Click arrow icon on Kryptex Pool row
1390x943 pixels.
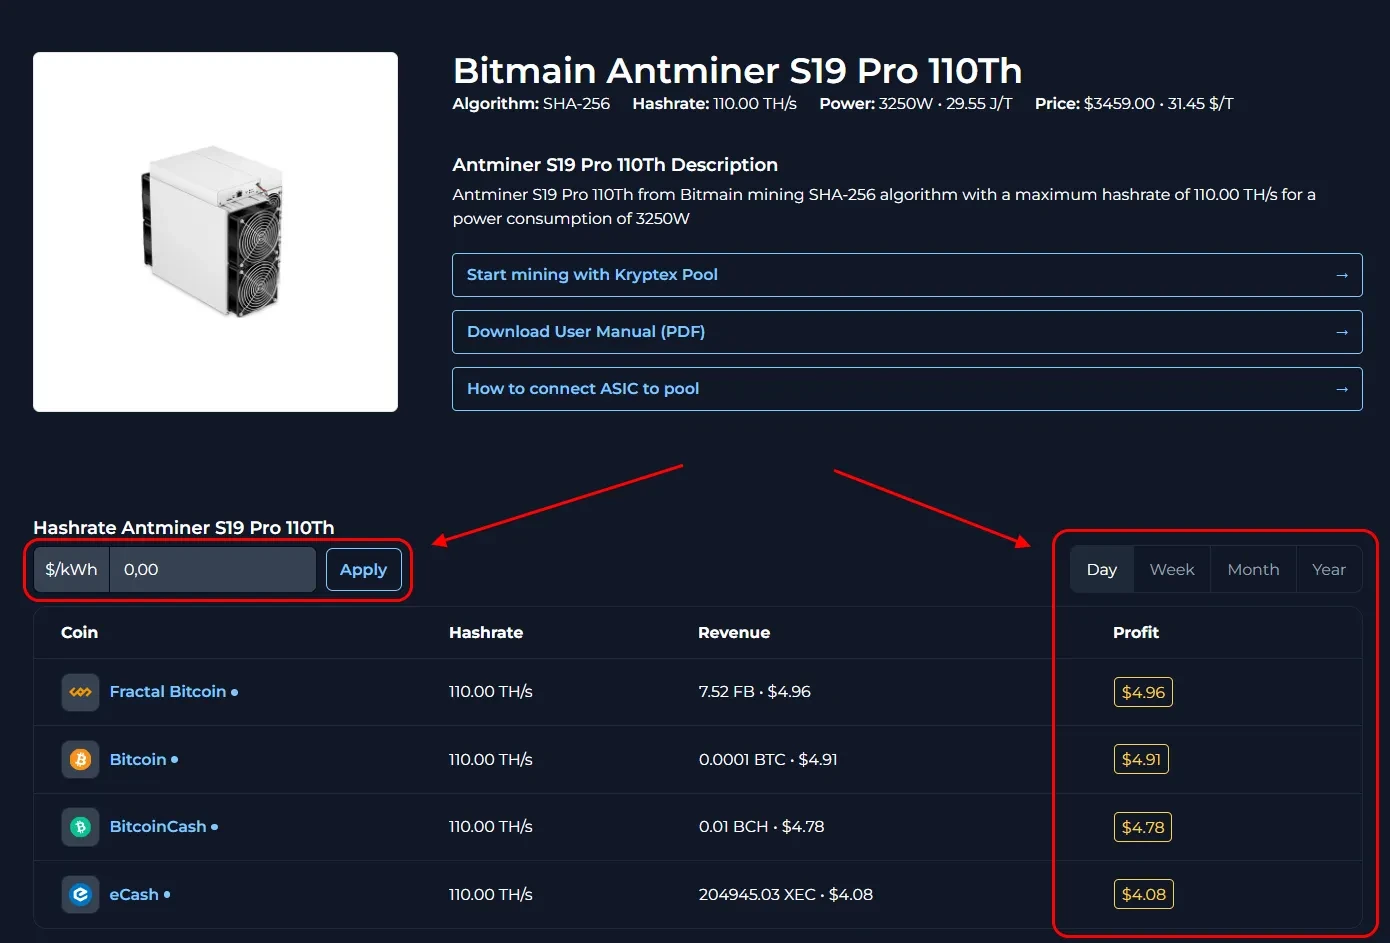(x=1342, y=275)
